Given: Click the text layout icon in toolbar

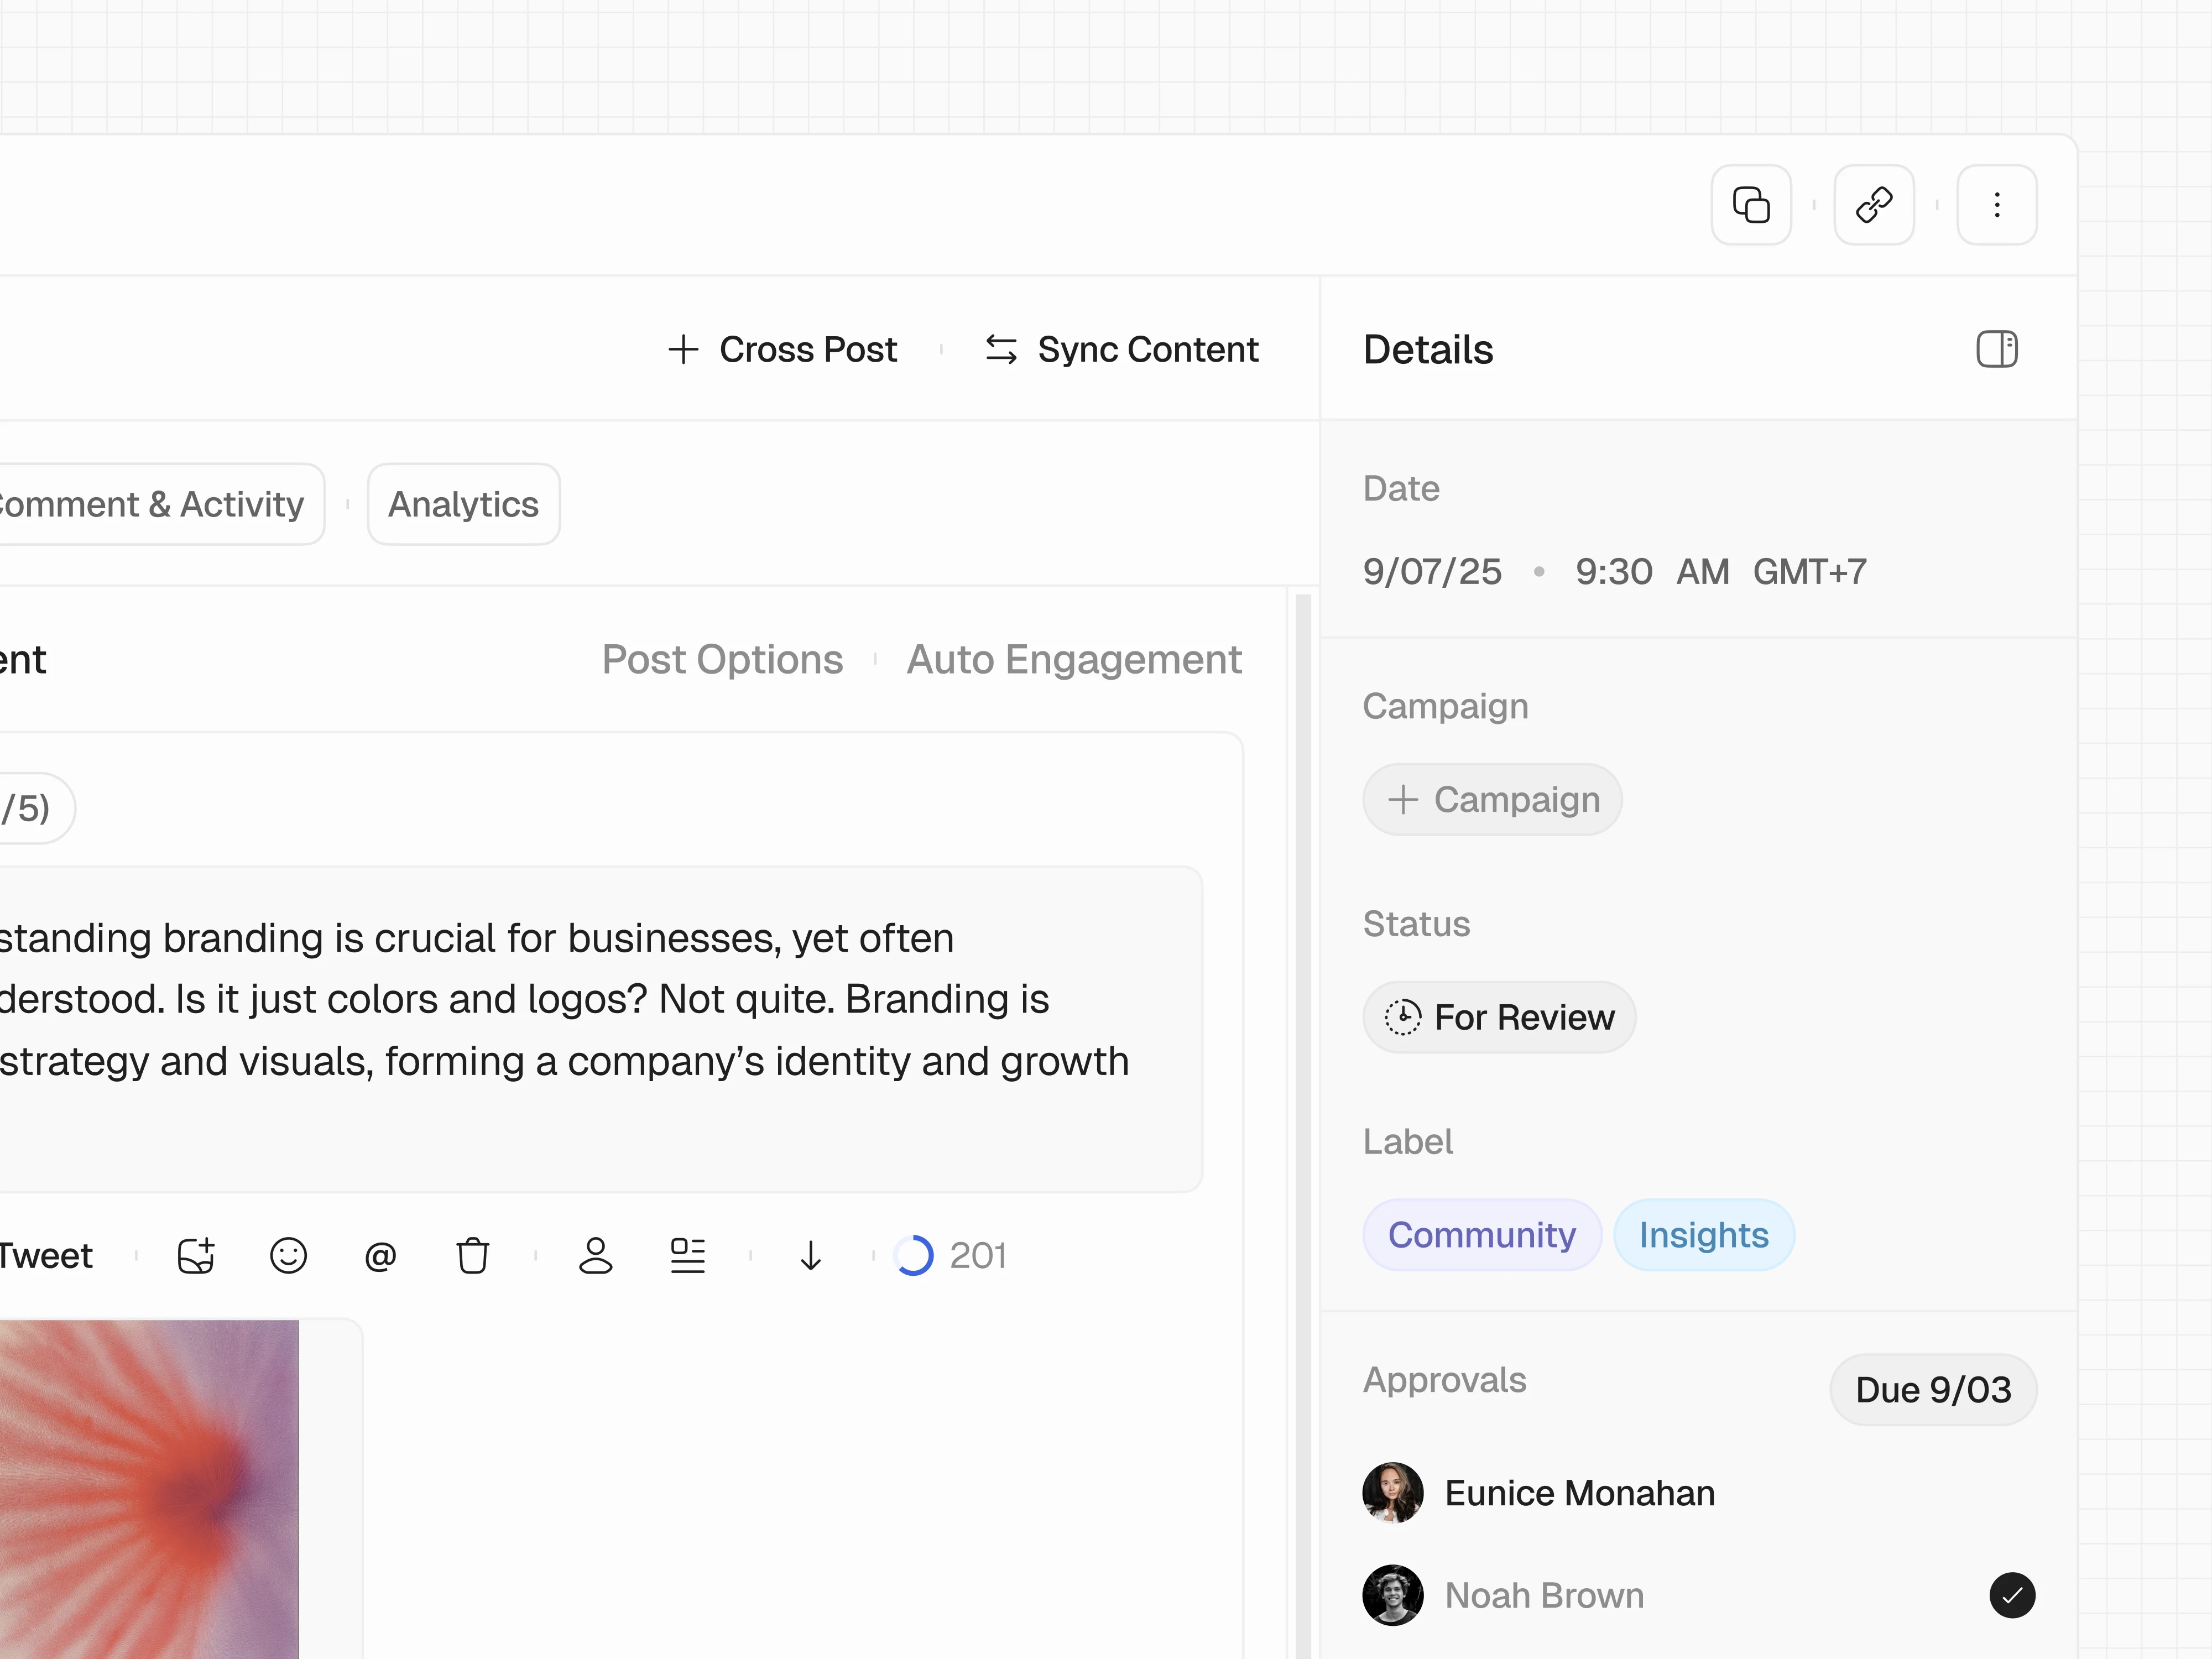Looking at the screenshot, I should click(687, 1255).
